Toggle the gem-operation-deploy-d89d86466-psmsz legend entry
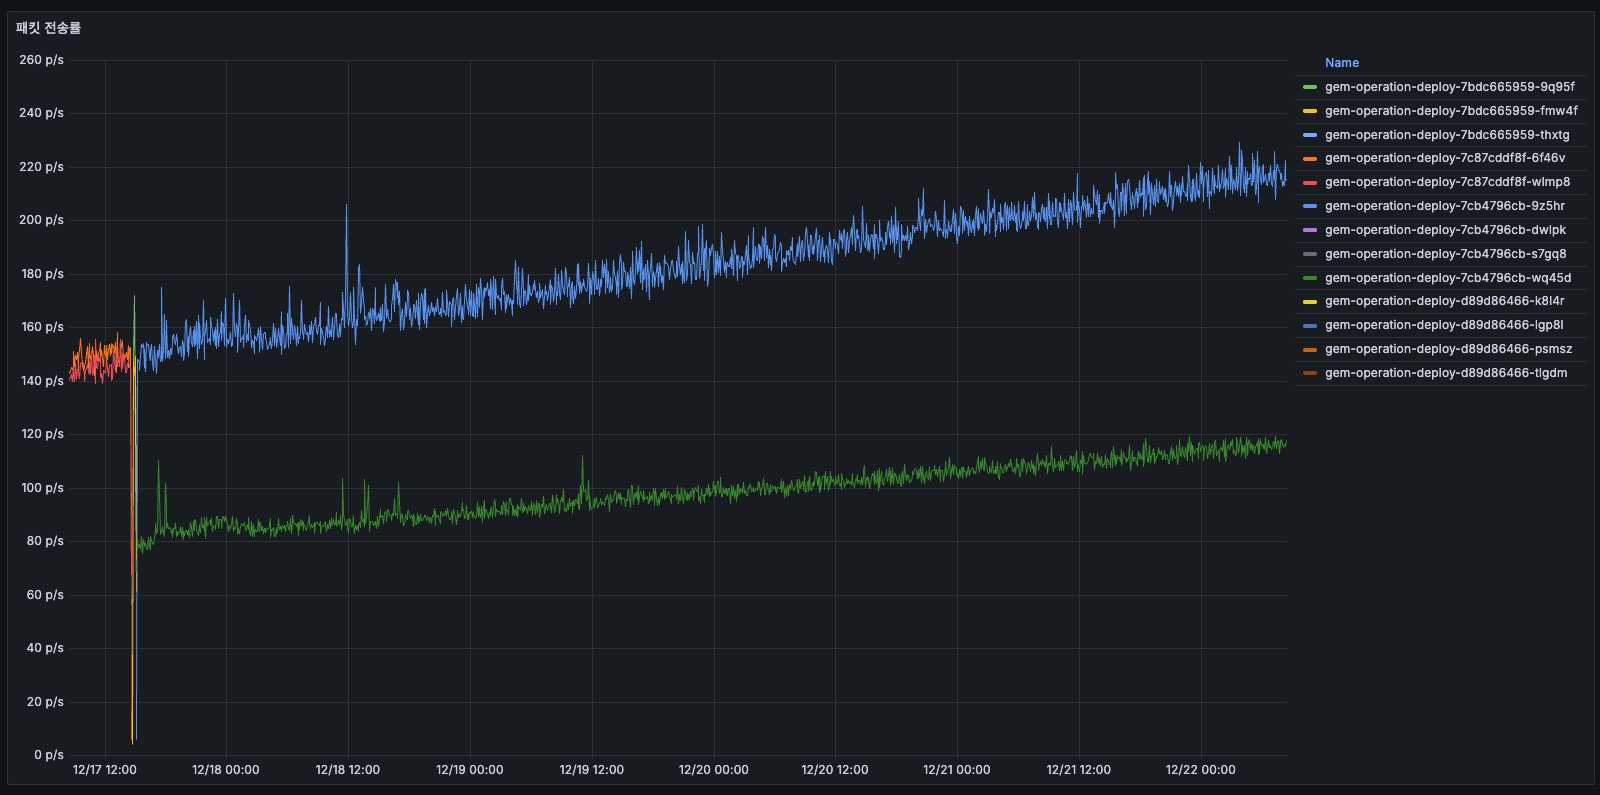This screenshot has width=1600, height=795. coord(1448,349)
